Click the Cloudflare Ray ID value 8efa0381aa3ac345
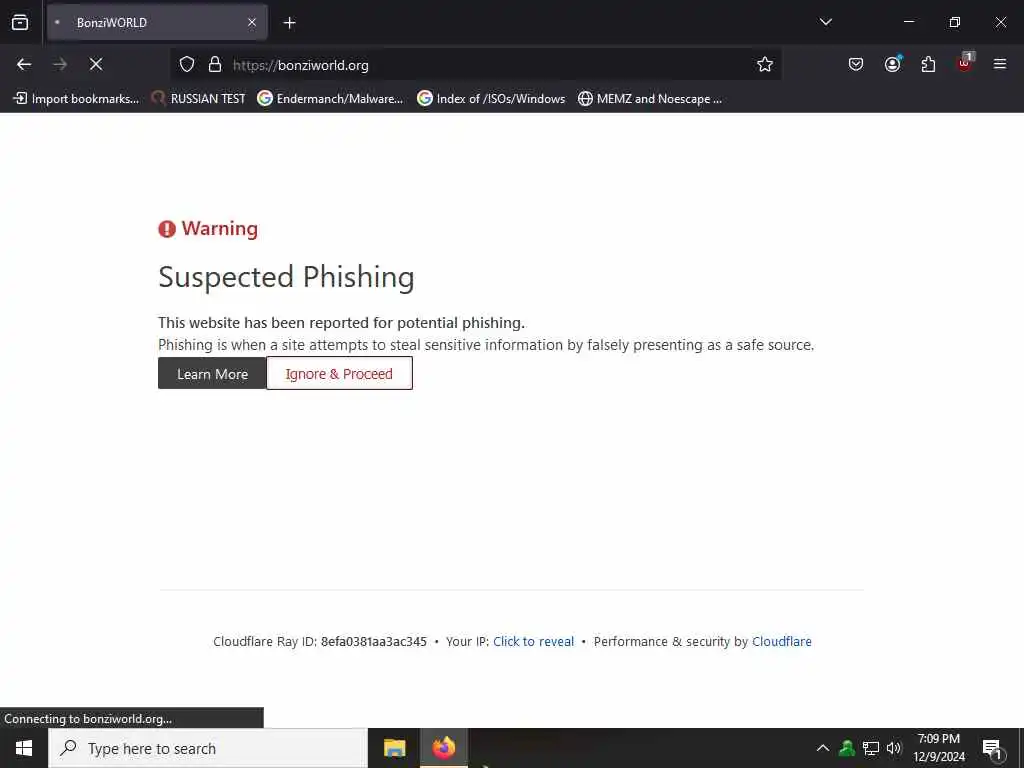 point(374,642)
